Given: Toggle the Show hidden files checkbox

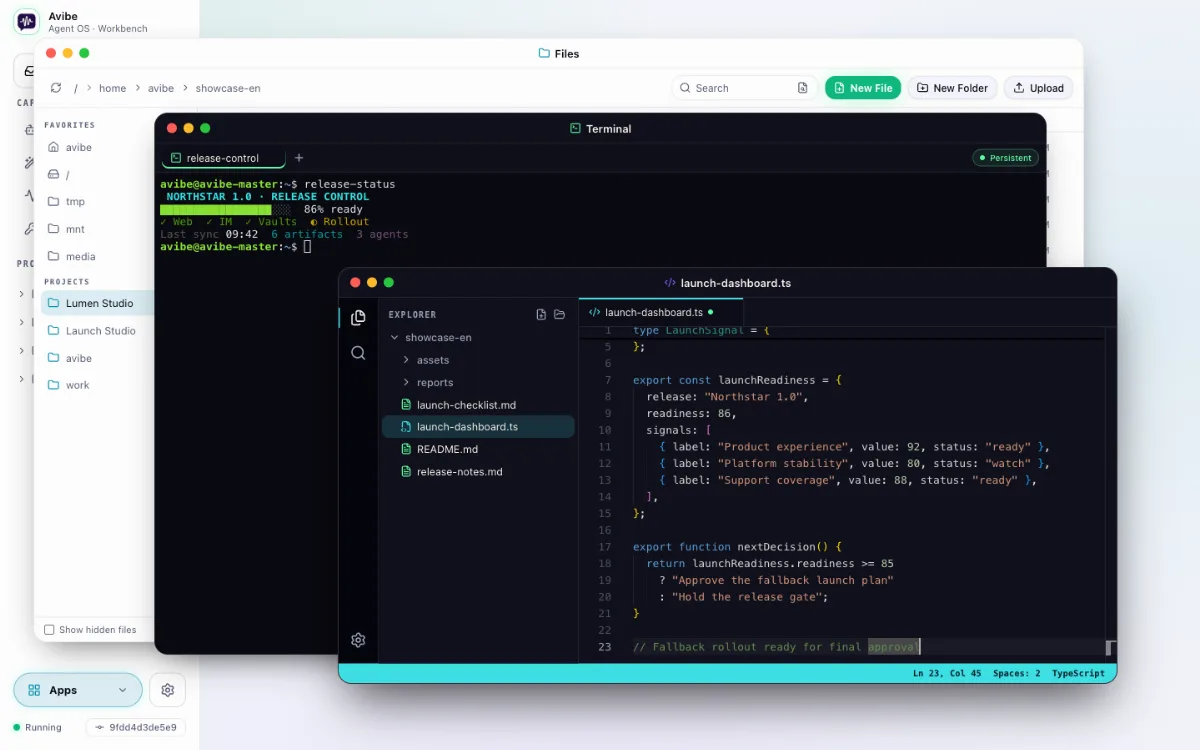Looking at the screenshot, I should tap(49, 630).
